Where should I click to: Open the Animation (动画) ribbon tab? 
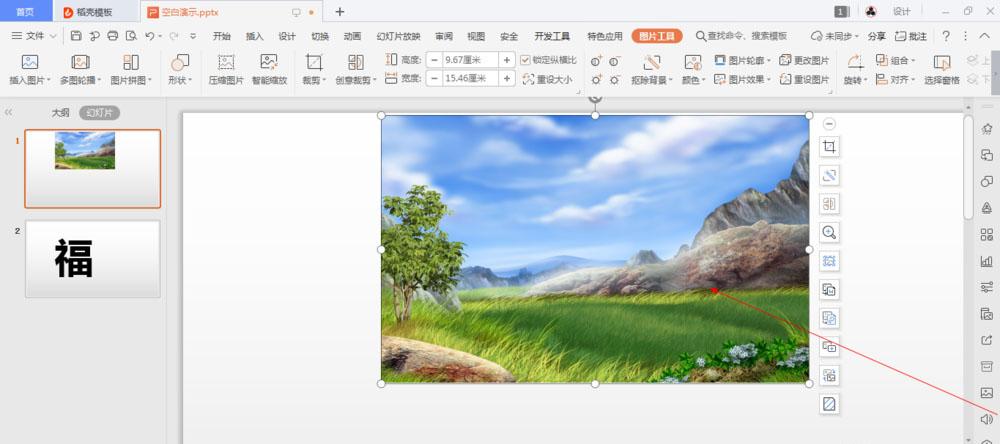pos(352,36)
